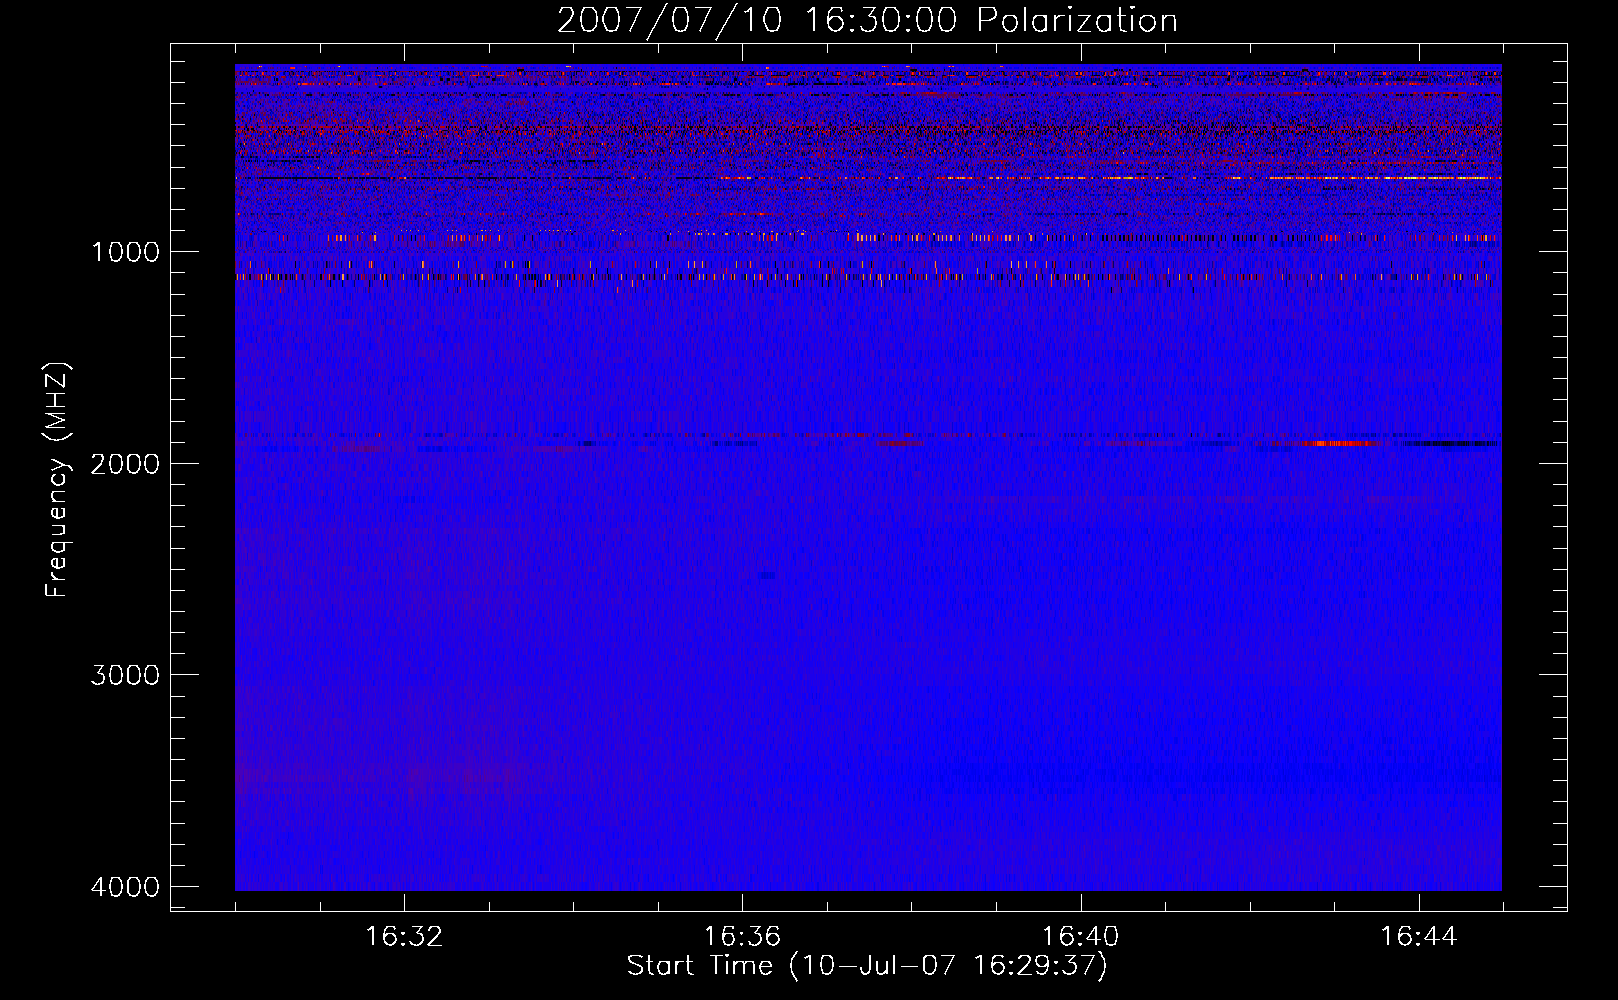The width and height of the screenshot is (1618, 1000).
Task: Click the 'Start Time (10-Jul-07 16:29:37)' label
Action: click(x=867, y=966)
